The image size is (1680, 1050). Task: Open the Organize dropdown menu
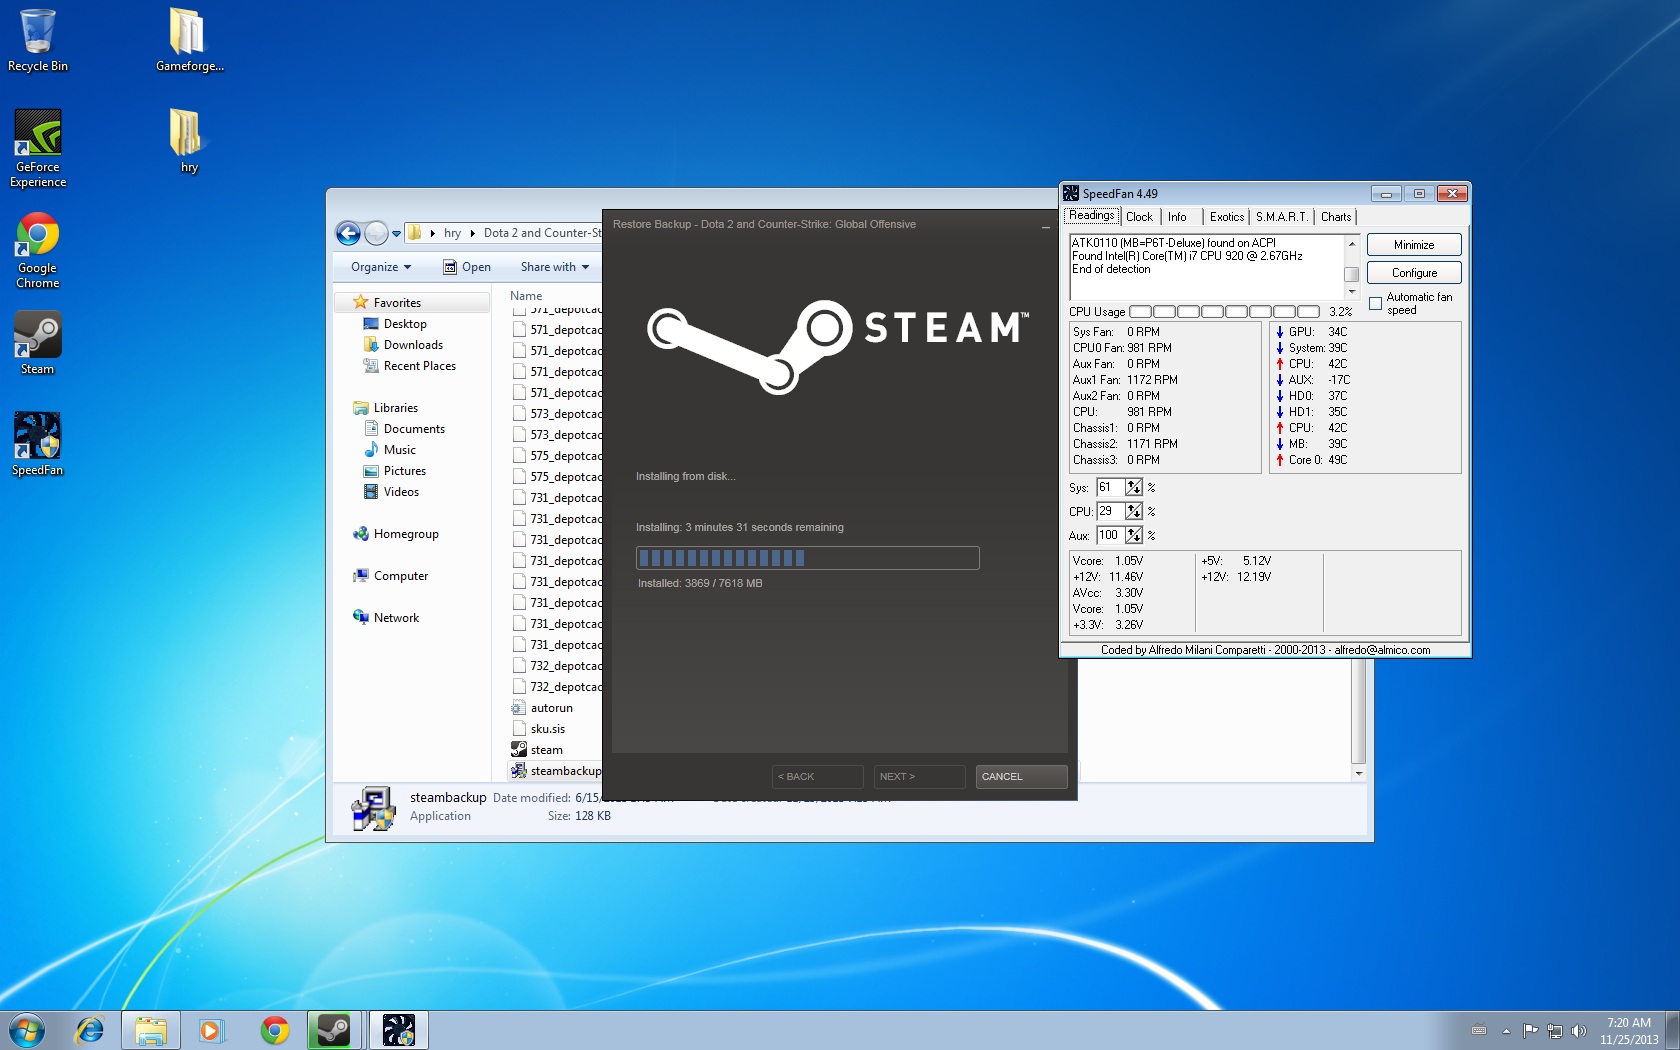coord(380,267)
